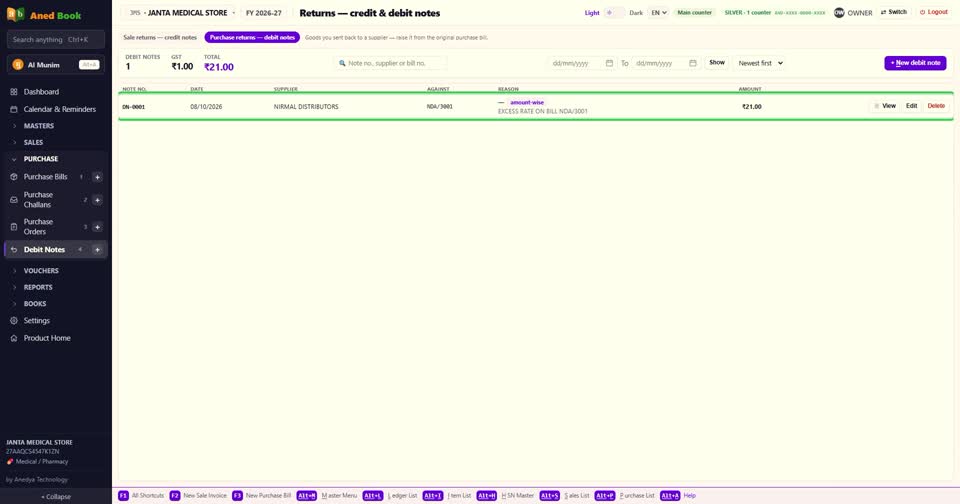Viewport: 960px width, 504px height.
Task: Create a New debit note
Action: (x=915, y=63)
